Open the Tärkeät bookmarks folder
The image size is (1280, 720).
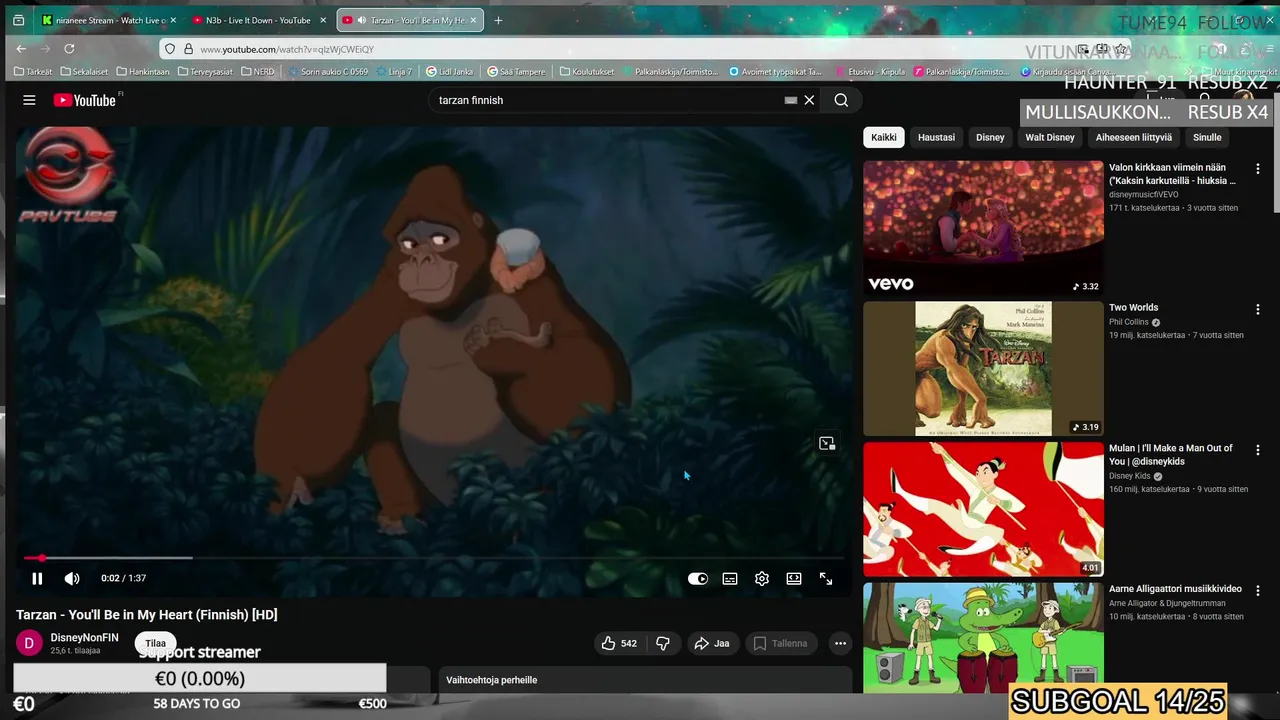tap(33, 72)
